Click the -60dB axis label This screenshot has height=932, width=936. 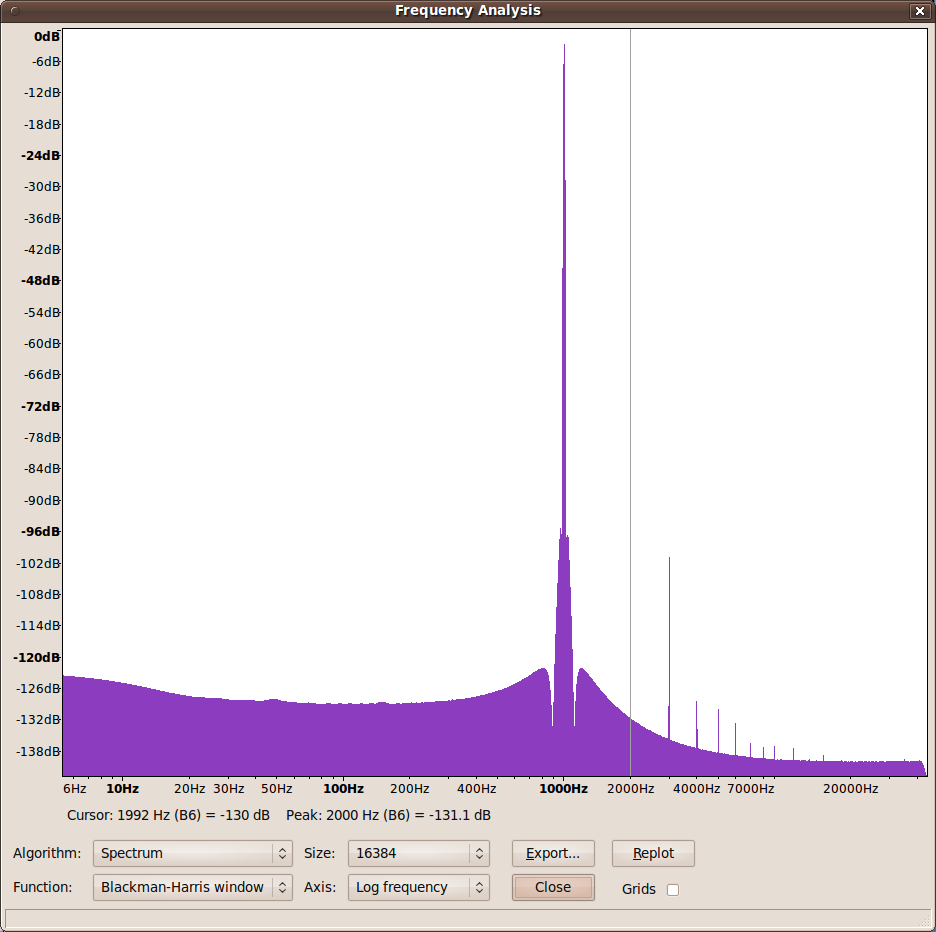(42, 343)
